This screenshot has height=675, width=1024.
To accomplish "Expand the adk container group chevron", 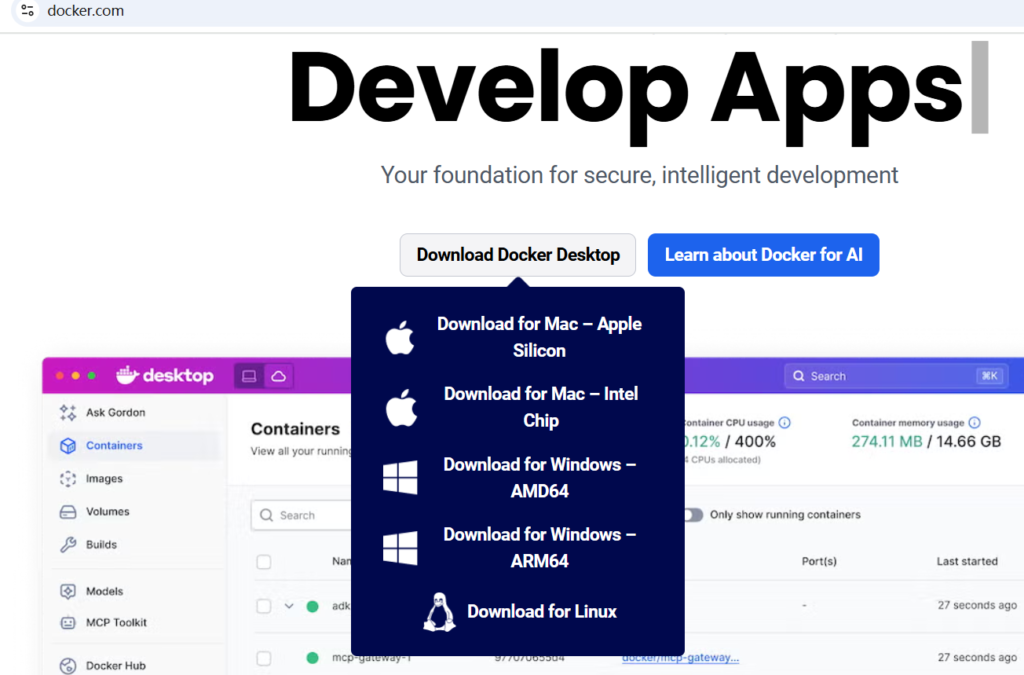I will coord(289,606).
